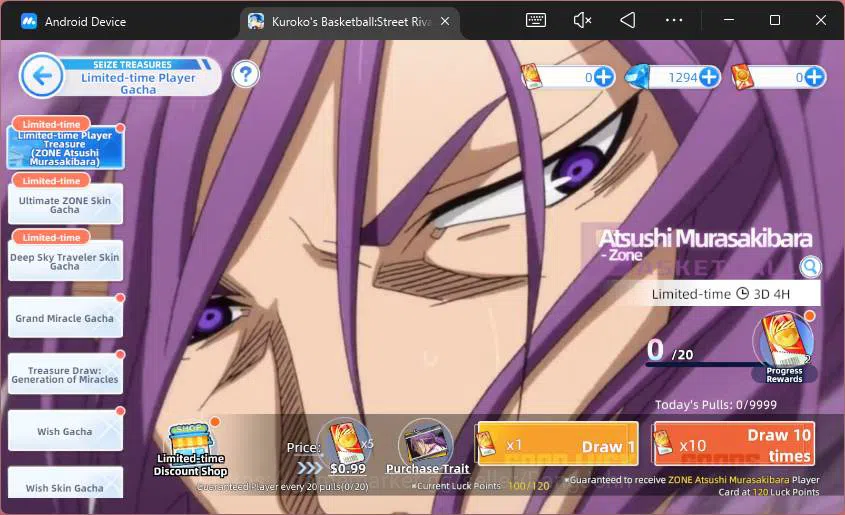
Task: Close the Kuroko's Basketball tab
Action: click(445, 21)
